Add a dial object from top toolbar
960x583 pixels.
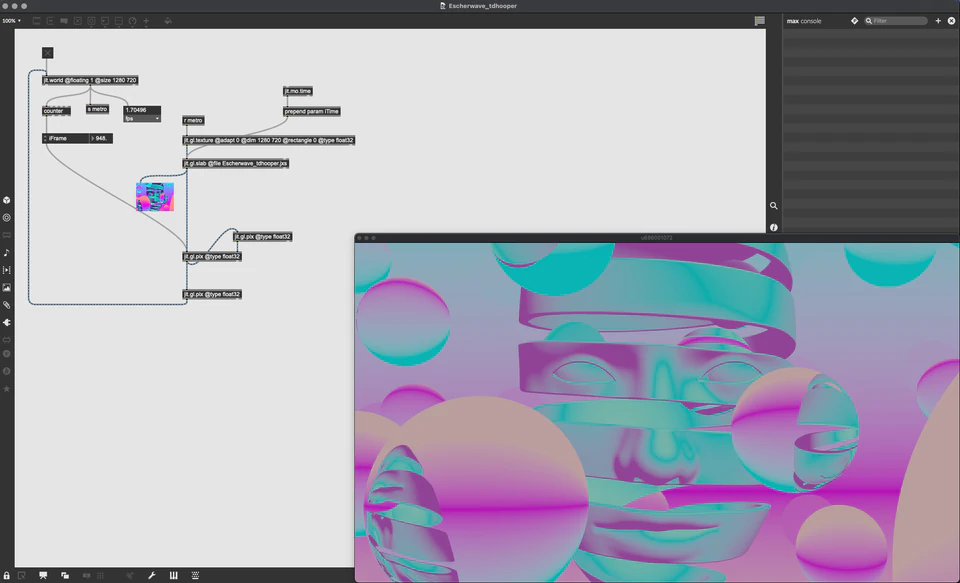point(132,21)
